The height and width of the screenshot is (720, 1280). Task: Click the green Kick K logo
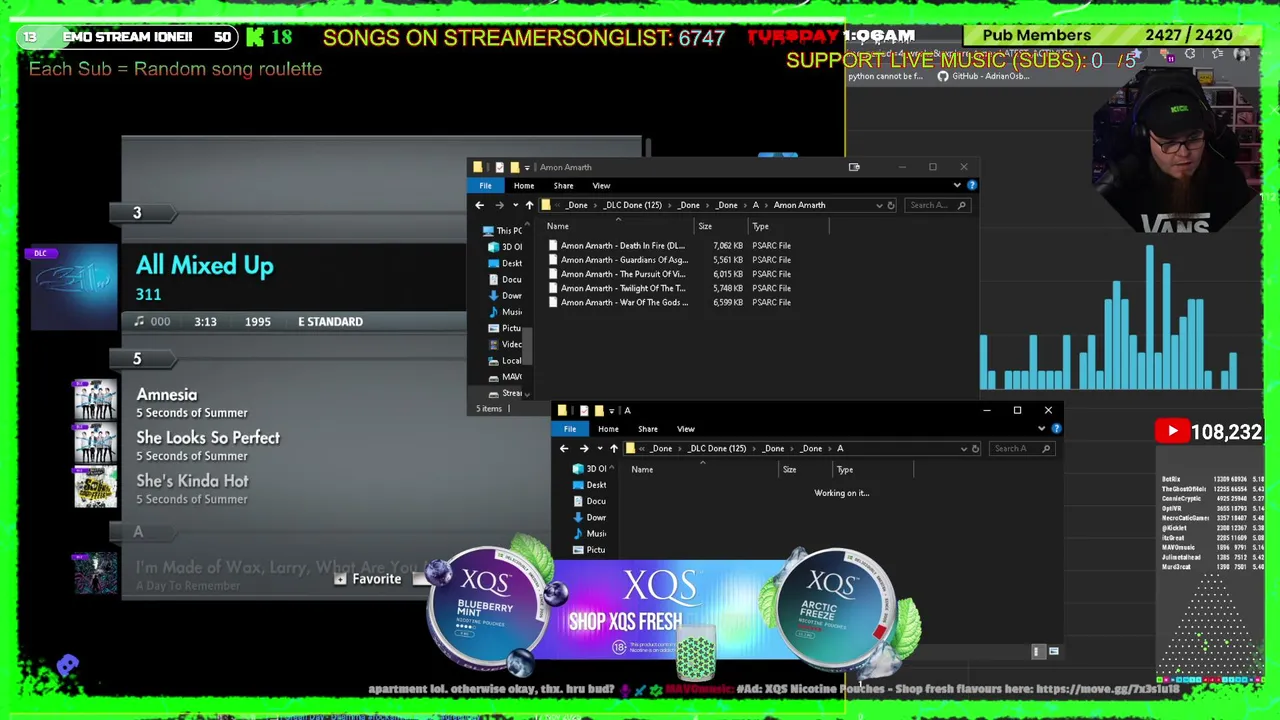[255, 37]
